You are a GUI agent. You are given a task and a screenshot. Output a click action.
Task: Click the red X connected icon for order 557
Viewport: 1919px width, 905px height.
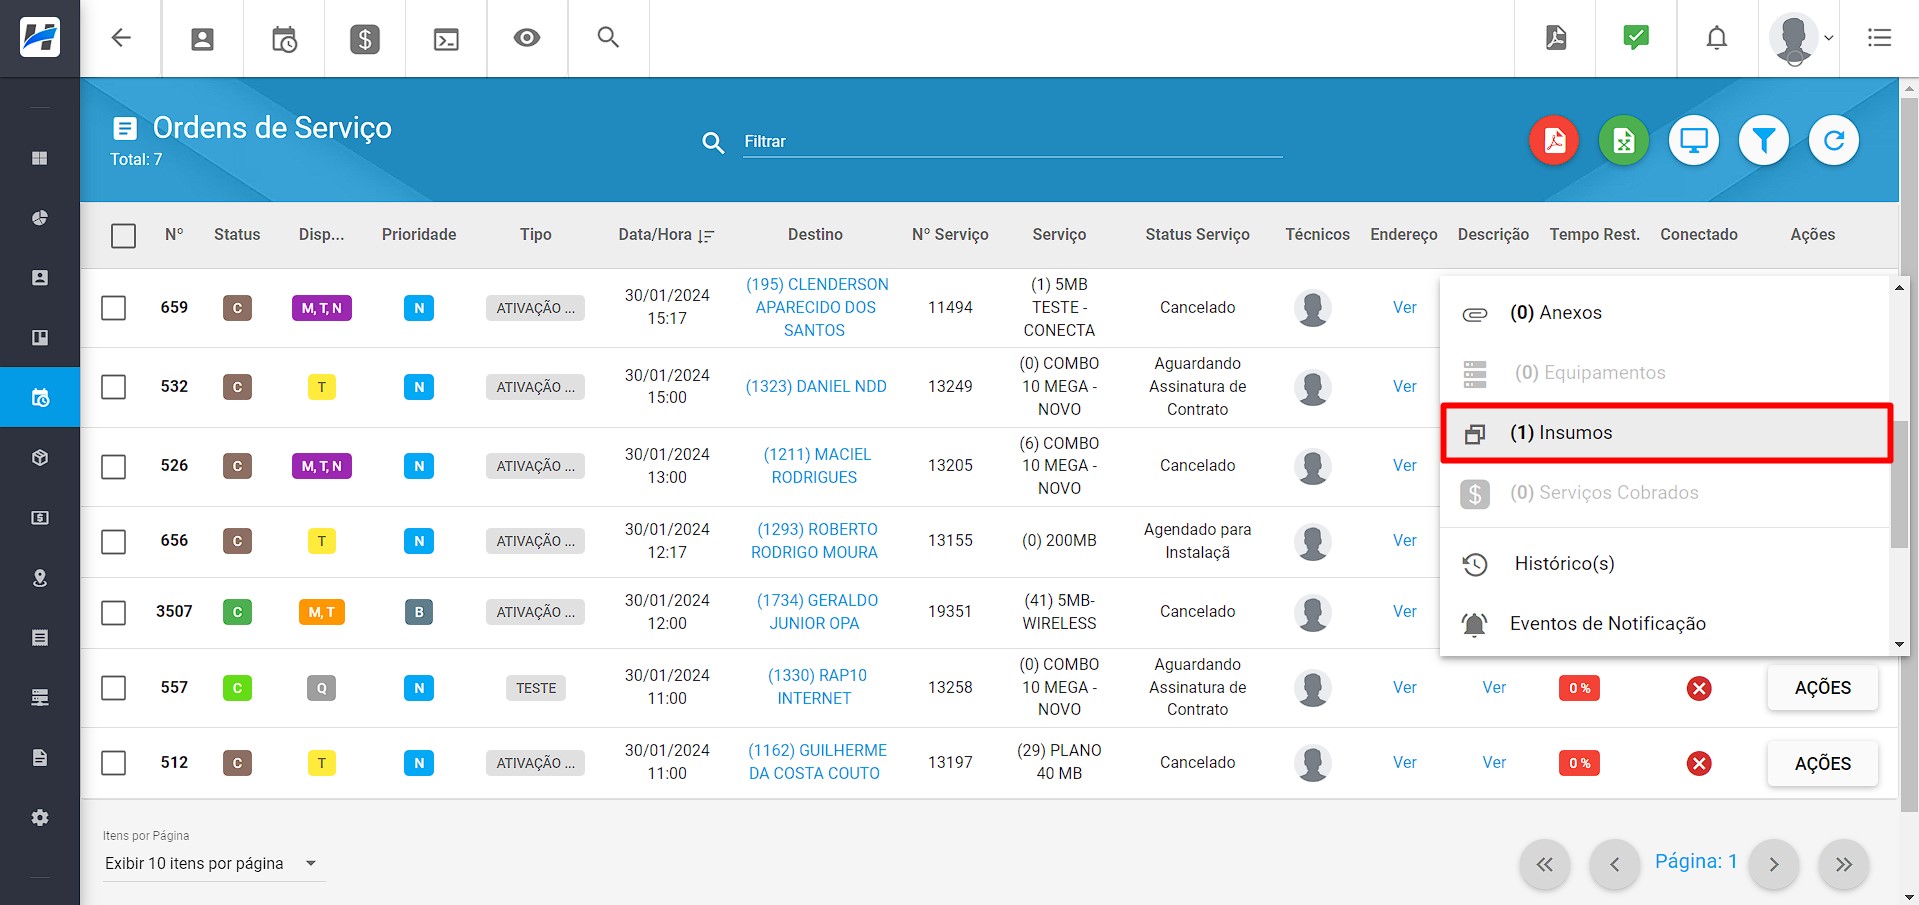pyautogui.click(x=1699, y=688)
